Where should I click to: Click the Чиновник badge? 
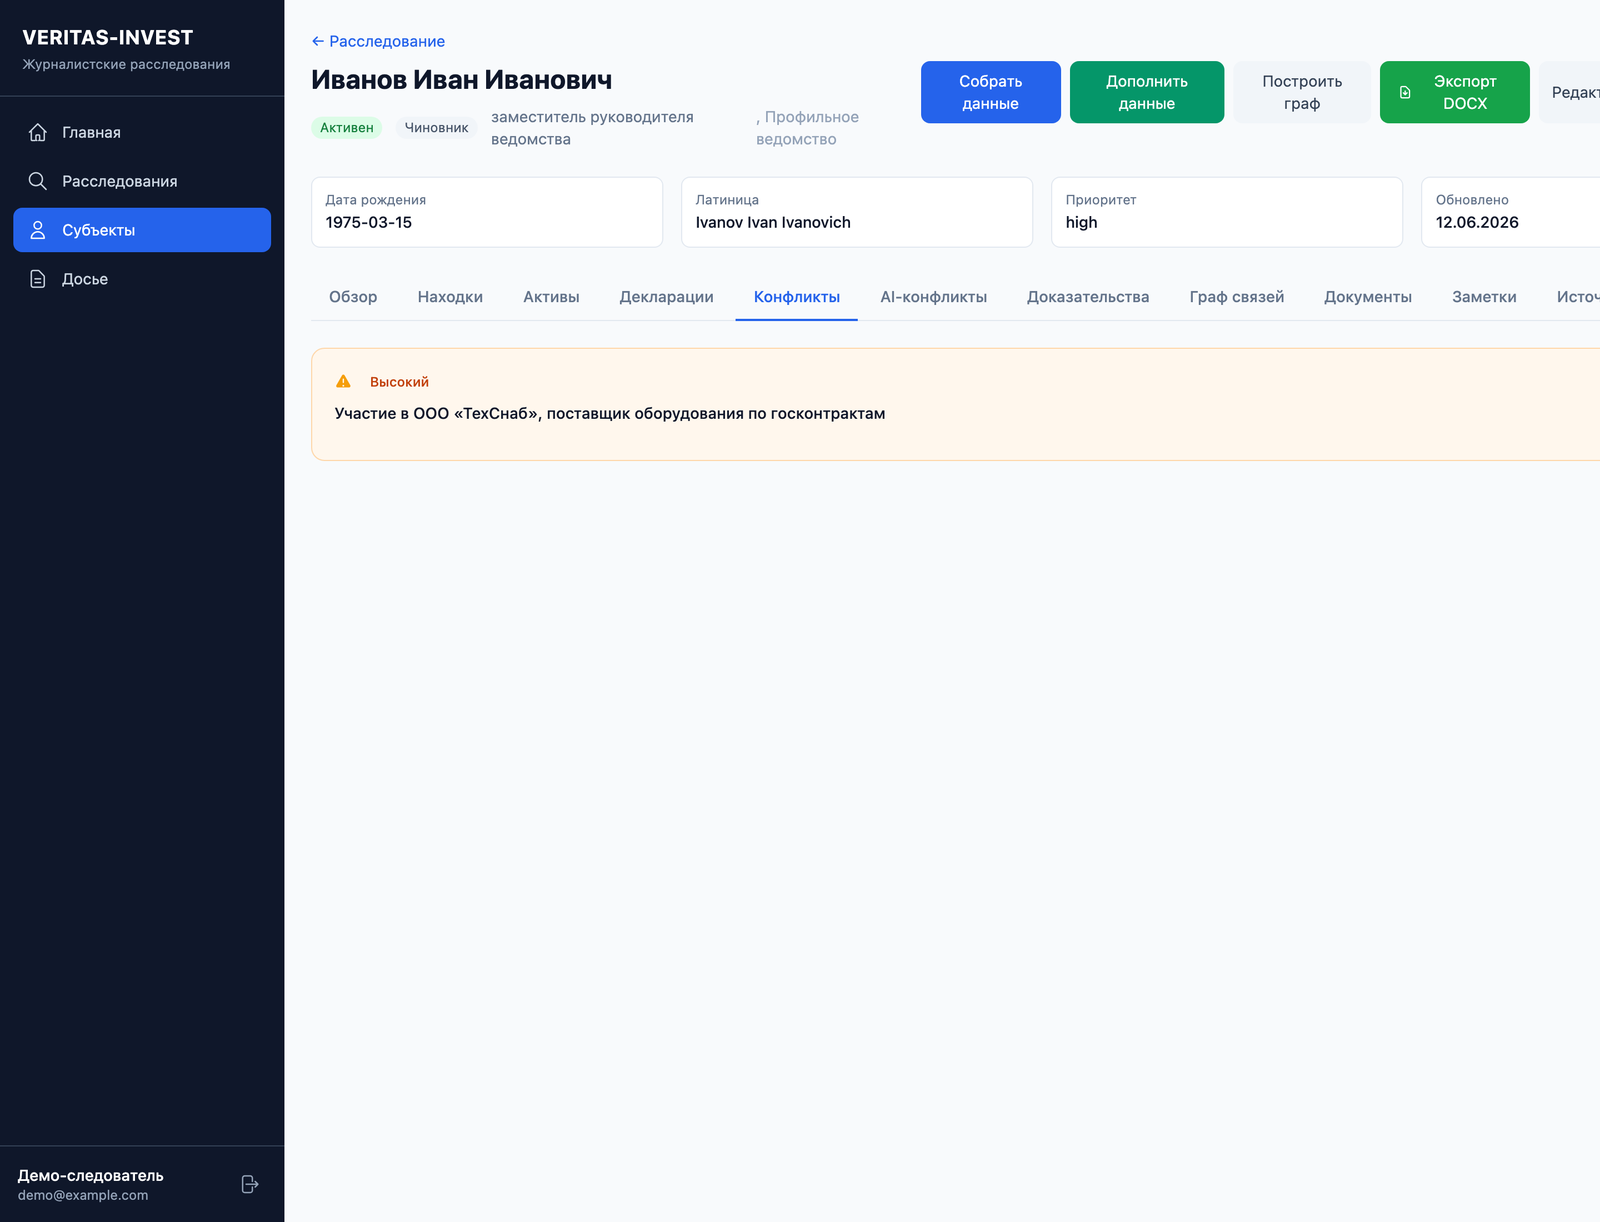[x=436, y=127]
